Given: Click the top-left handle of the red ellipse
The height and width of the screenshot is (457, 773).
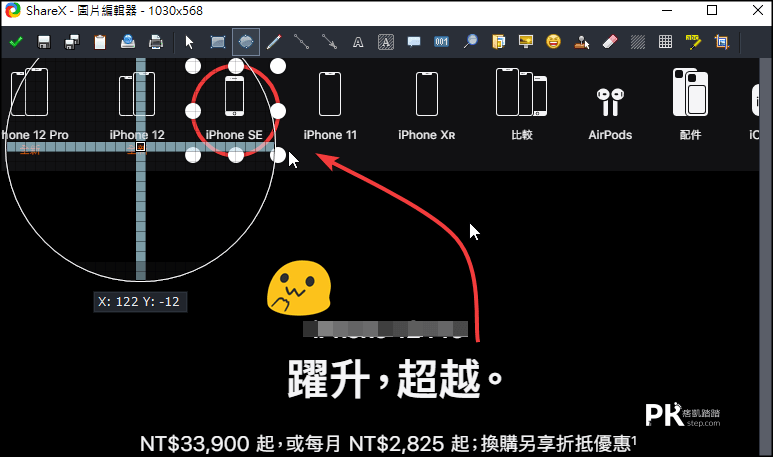Looking at the screenshot, I should coord(193,66).
